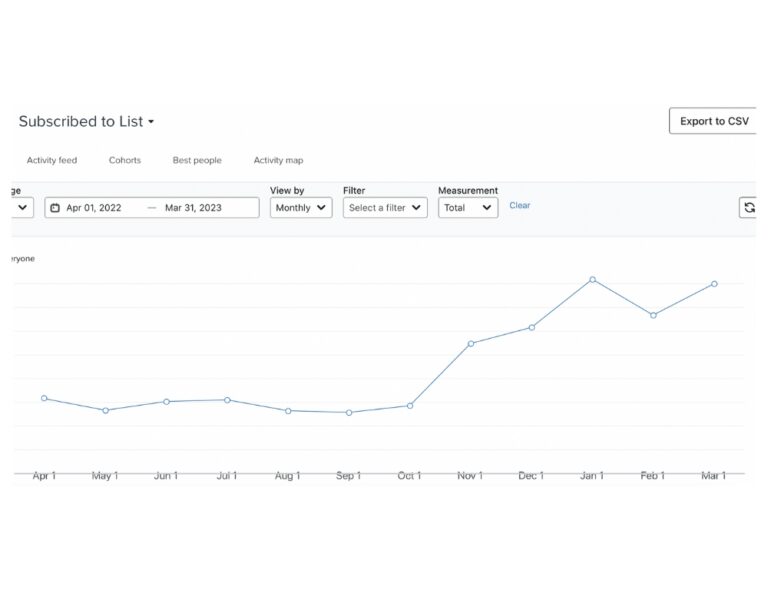Click the Sep 1 data point
The height and width of the screenshot is (590, 768).
[x=349, y=412]
